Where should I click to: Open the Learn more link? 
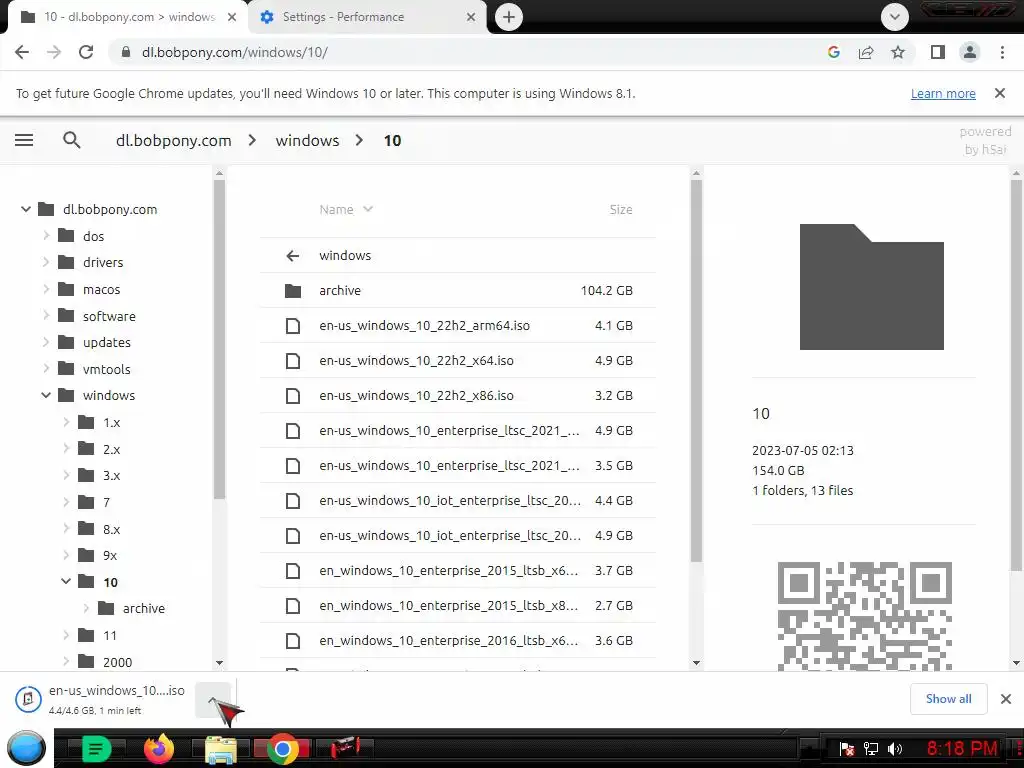(943, 93)
